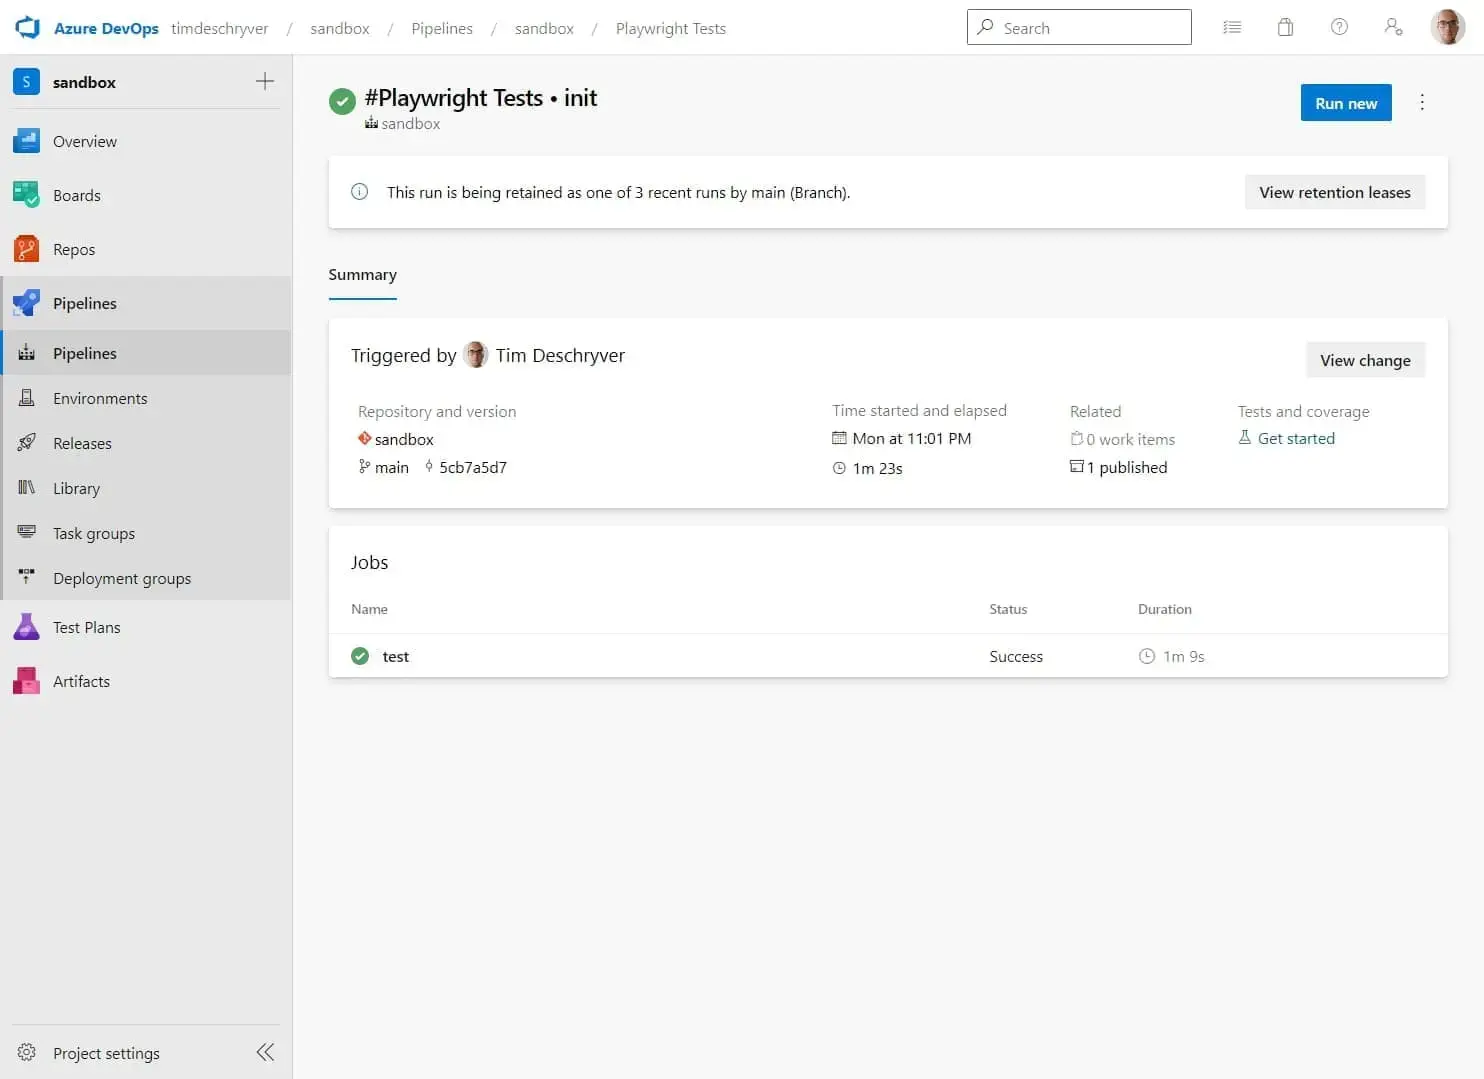Screen dimensions: 1484x1079
Task: Open Boards in the sidebar
Action: [x=146, y=195]
